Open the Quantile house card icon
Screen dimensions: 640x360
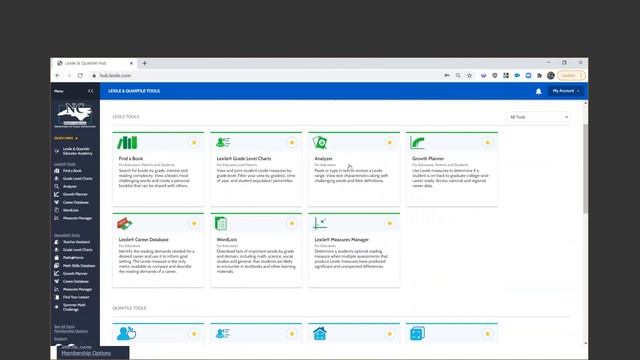pos(320,333)
